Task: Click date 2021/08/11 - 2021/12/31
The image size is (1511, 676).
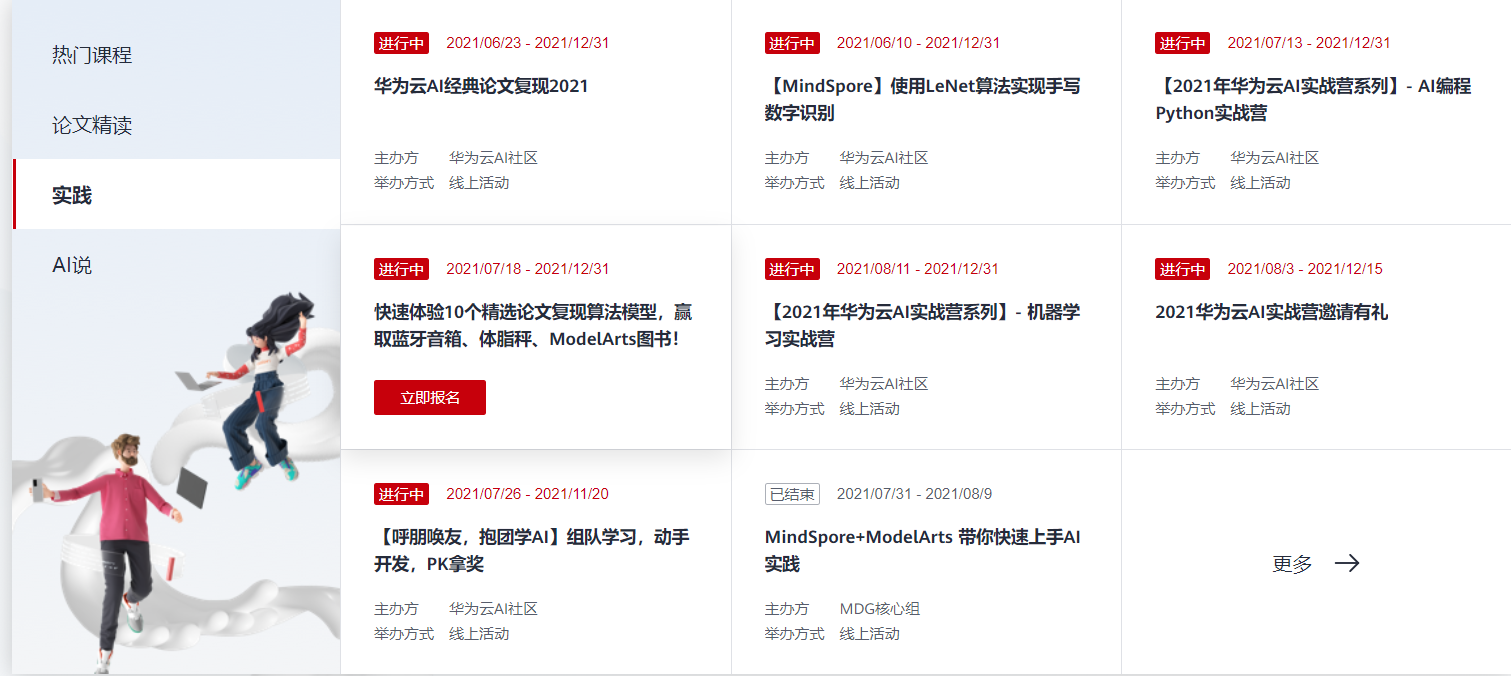Action: 918,269
